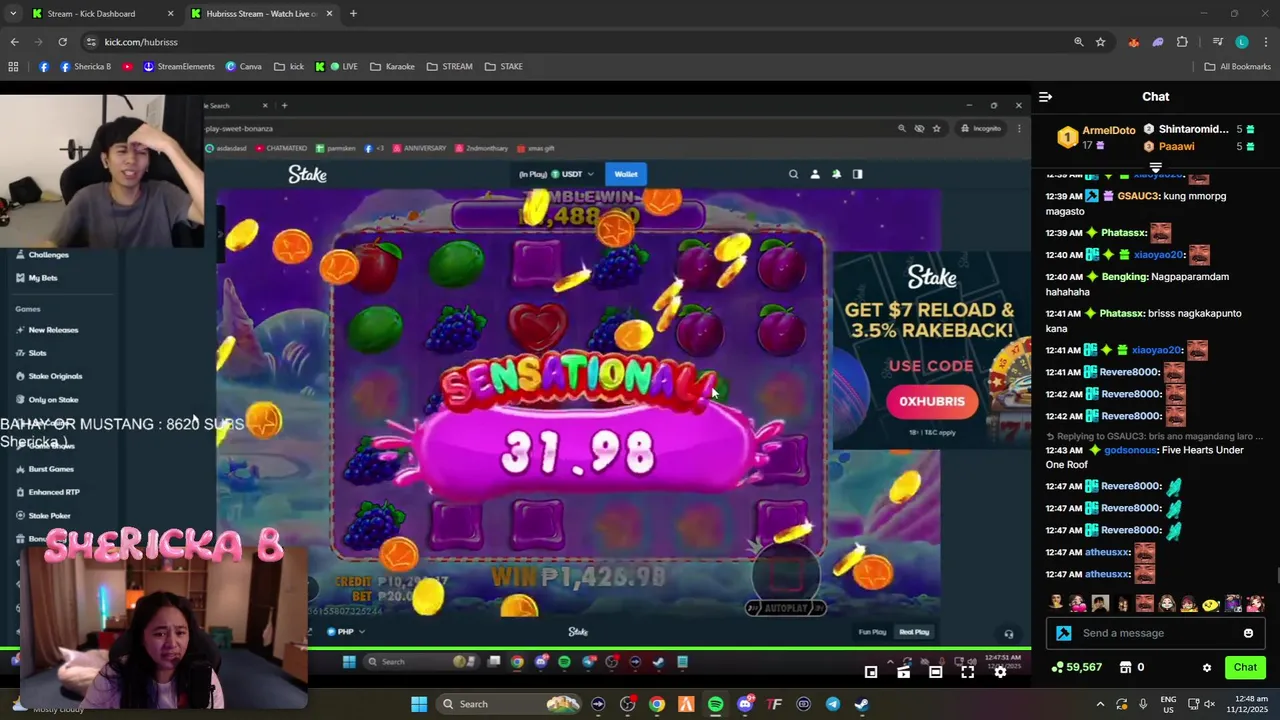Open Paaawi leaderboard entry
The image size is (1280, 720).
1176,146
